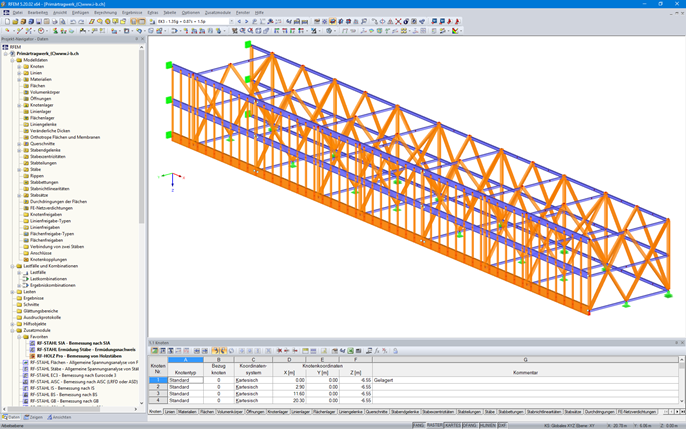686x429 pixels.
Task: Open the Zusatzmodule menu
Action: (x=217, y=13)
